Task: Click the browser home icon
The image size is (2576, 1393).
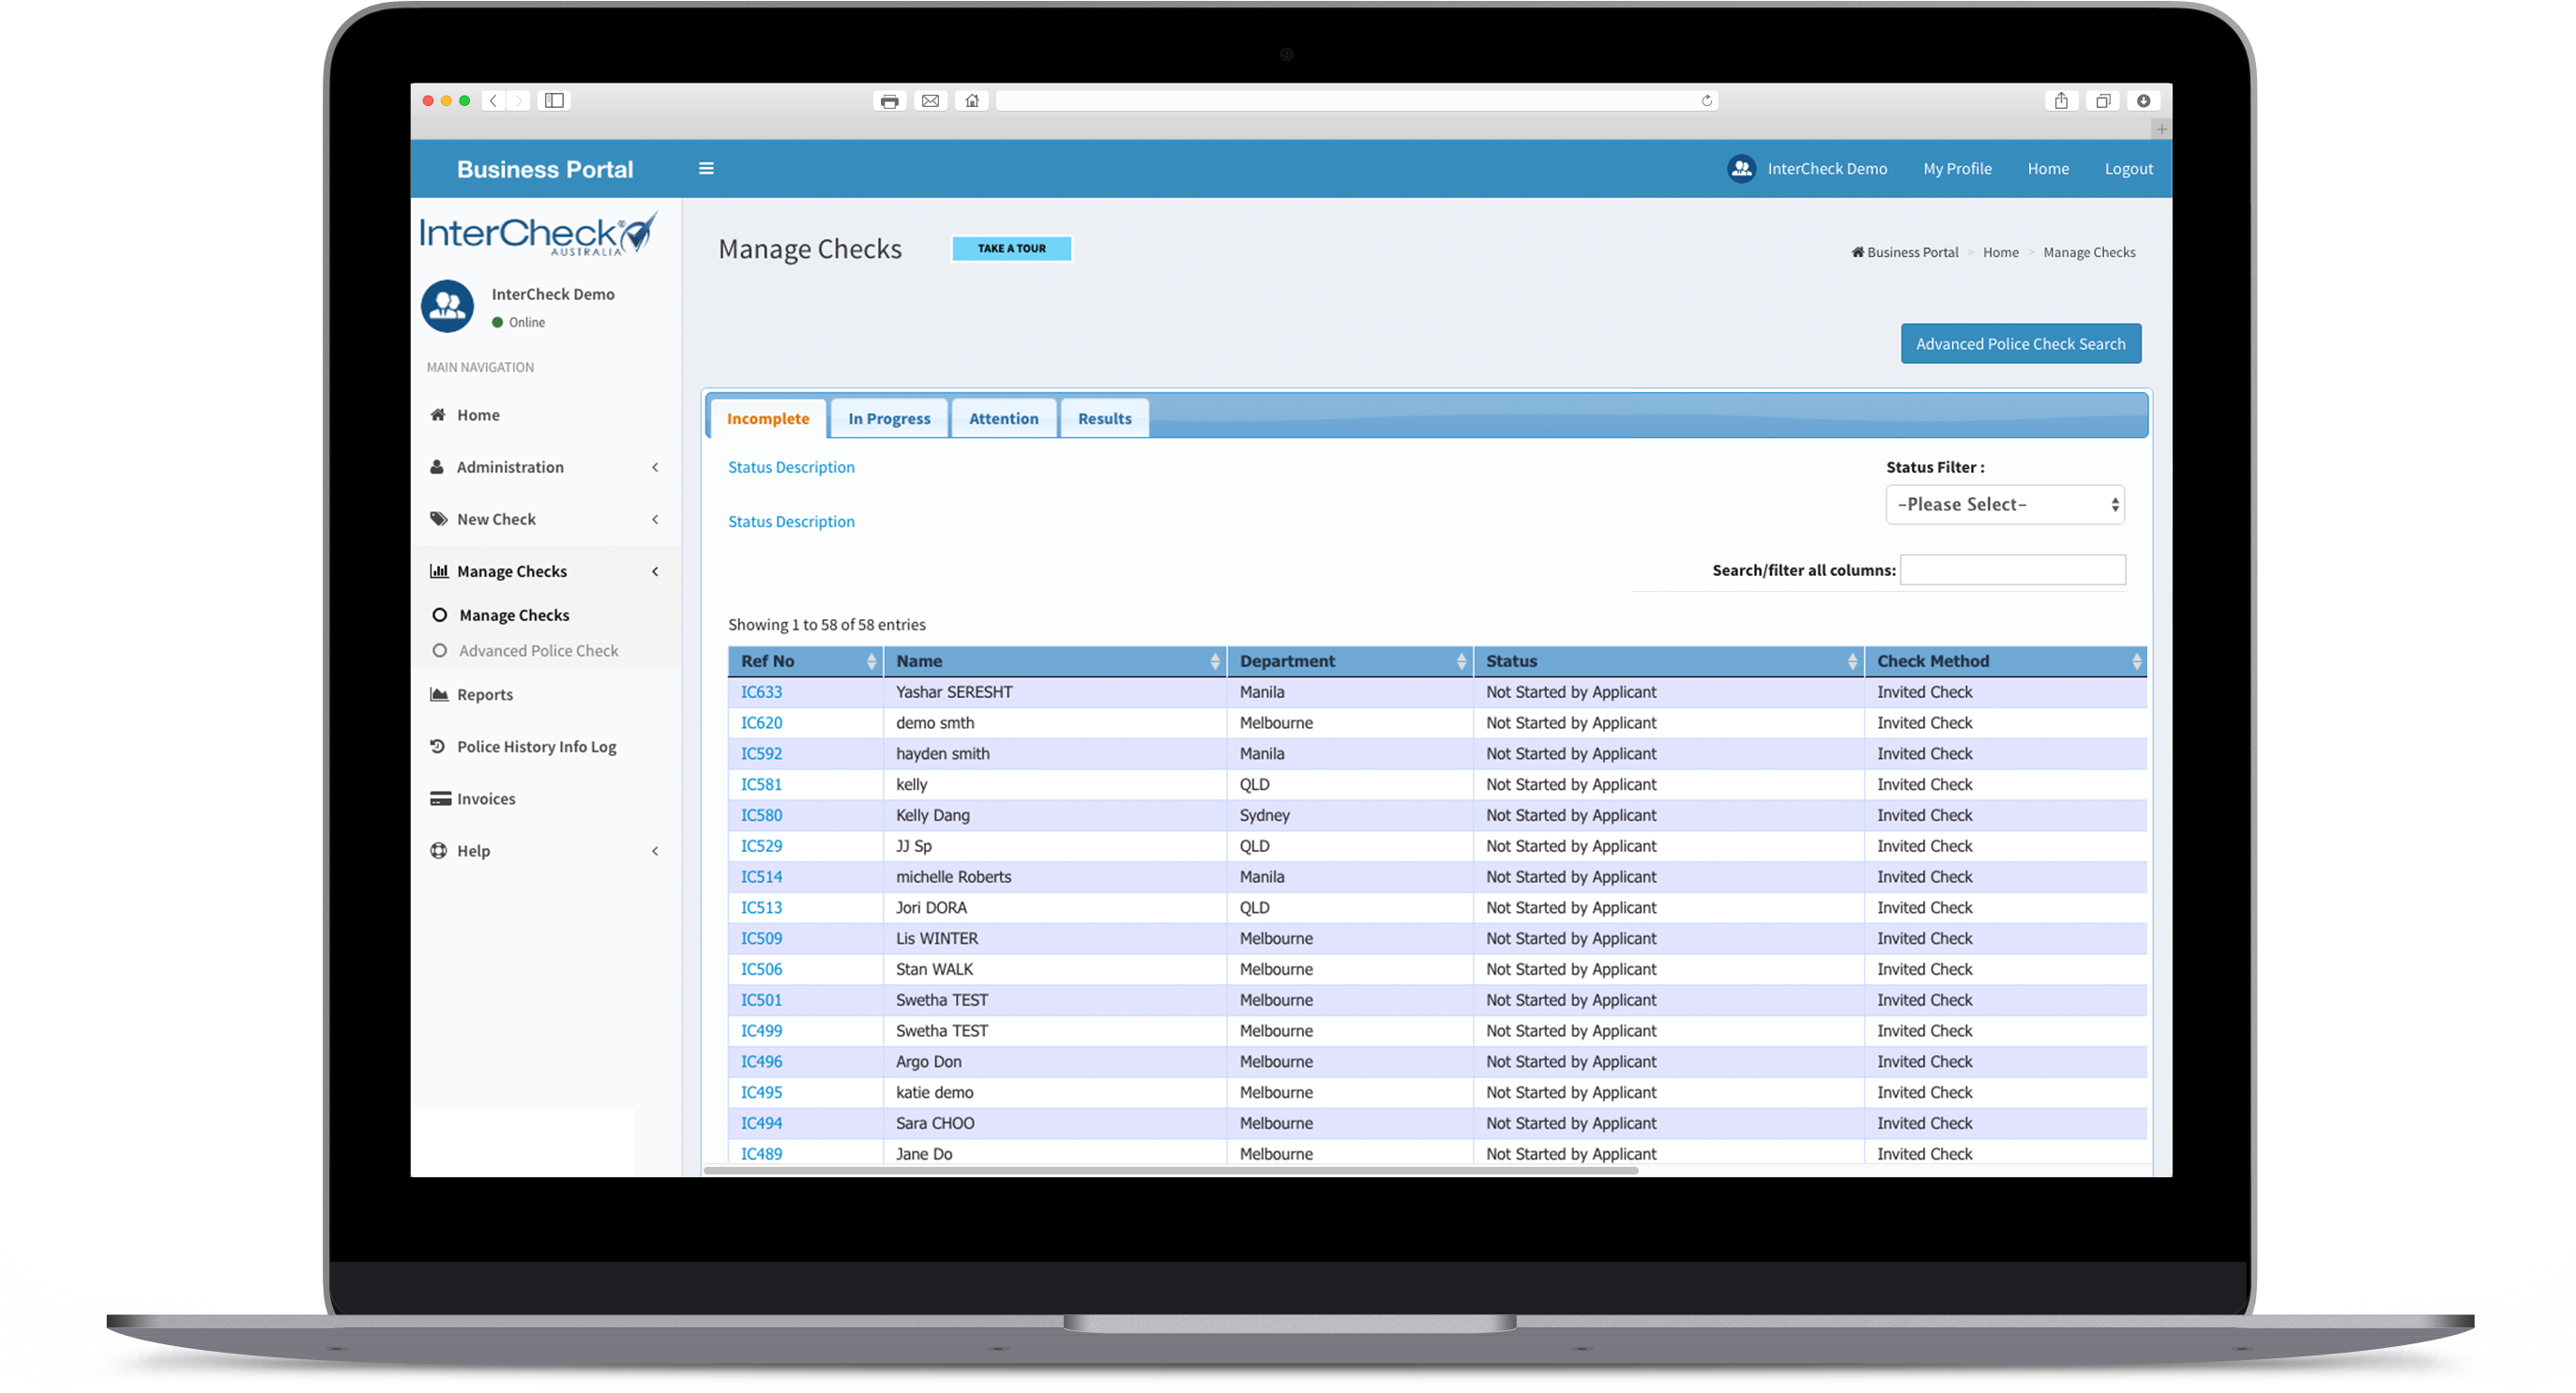Action: (972, 101)
